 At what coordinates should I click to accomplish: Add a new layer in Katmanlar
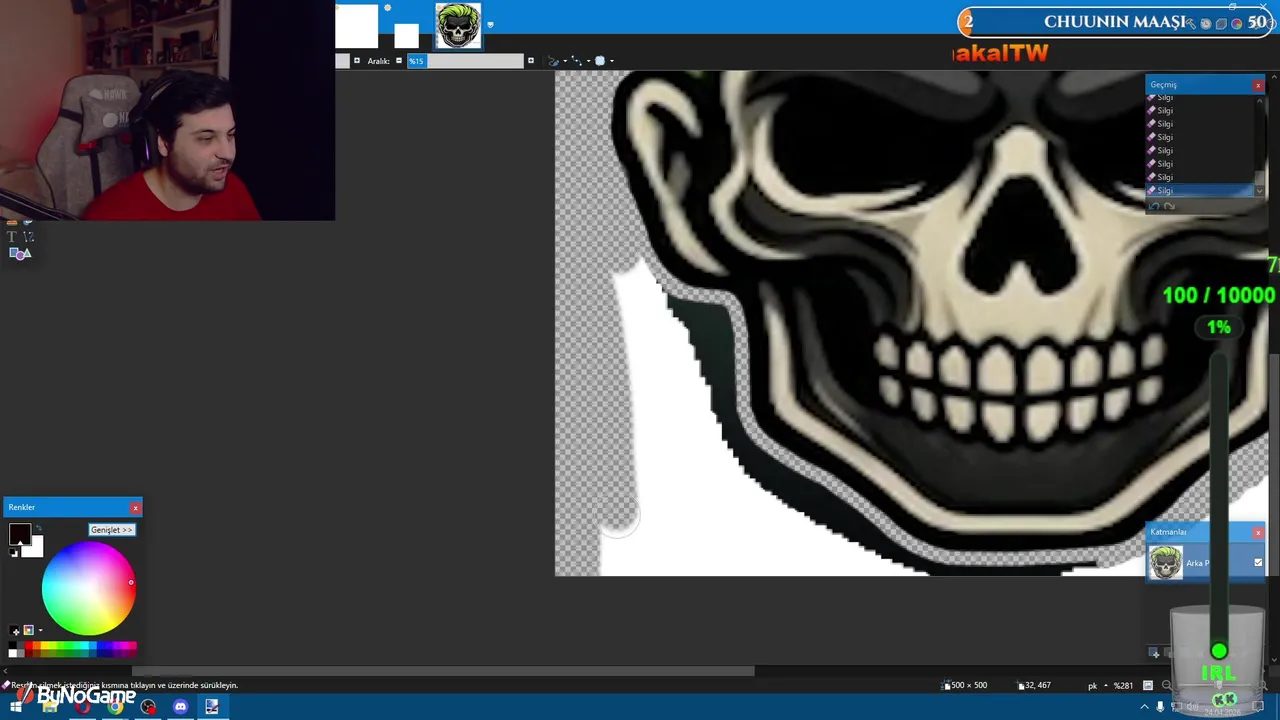1154,653
